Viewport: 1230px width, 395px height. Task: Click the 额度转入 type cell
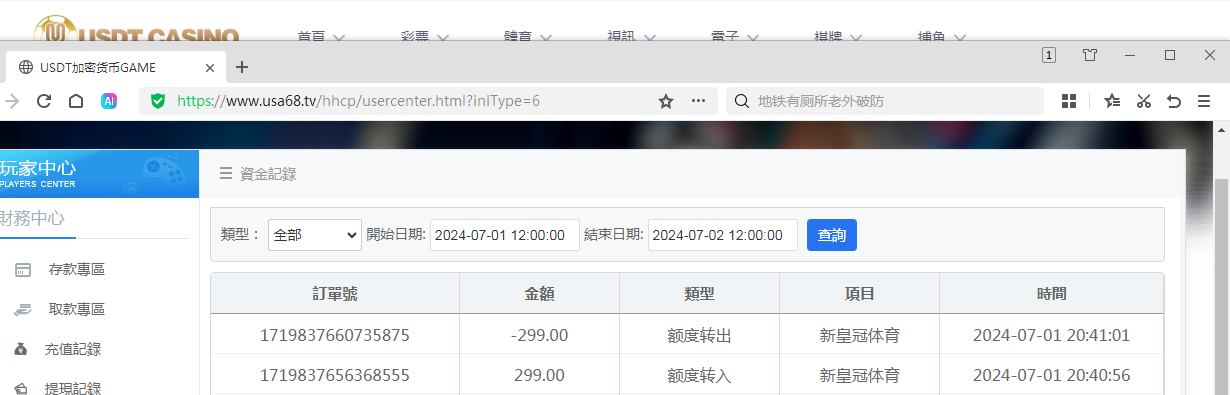pos(700,376)
